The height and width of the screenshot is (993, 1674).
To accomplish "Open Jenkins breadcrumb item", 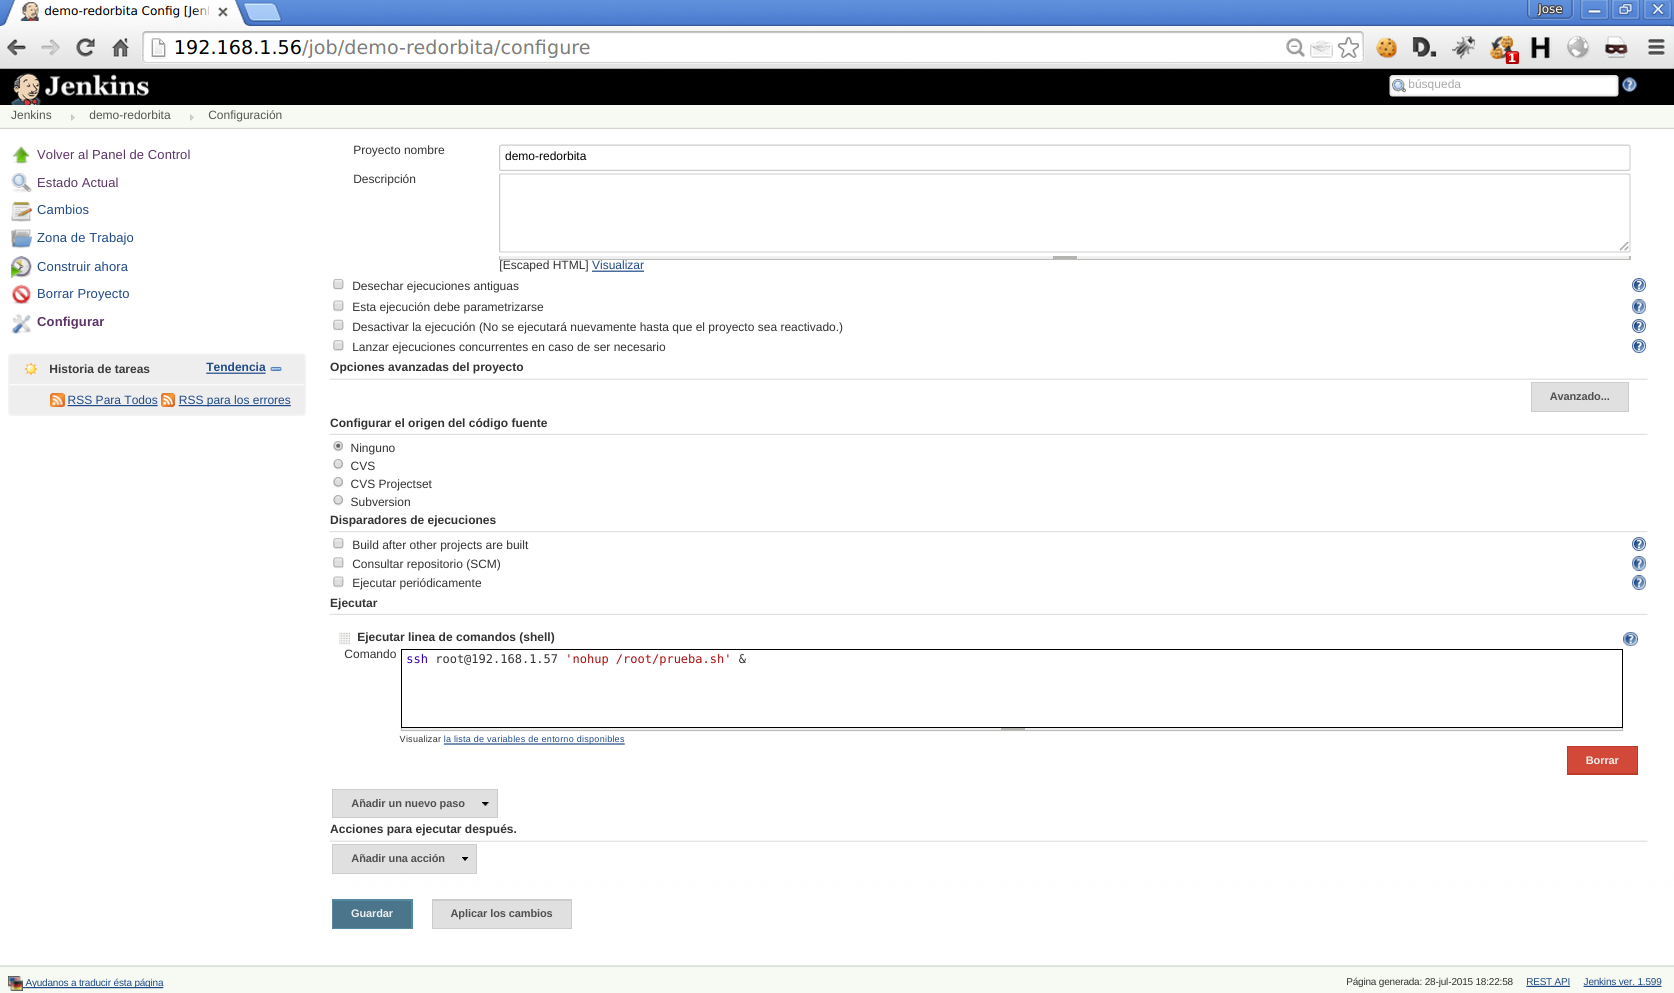I will (x=31, y=116).
